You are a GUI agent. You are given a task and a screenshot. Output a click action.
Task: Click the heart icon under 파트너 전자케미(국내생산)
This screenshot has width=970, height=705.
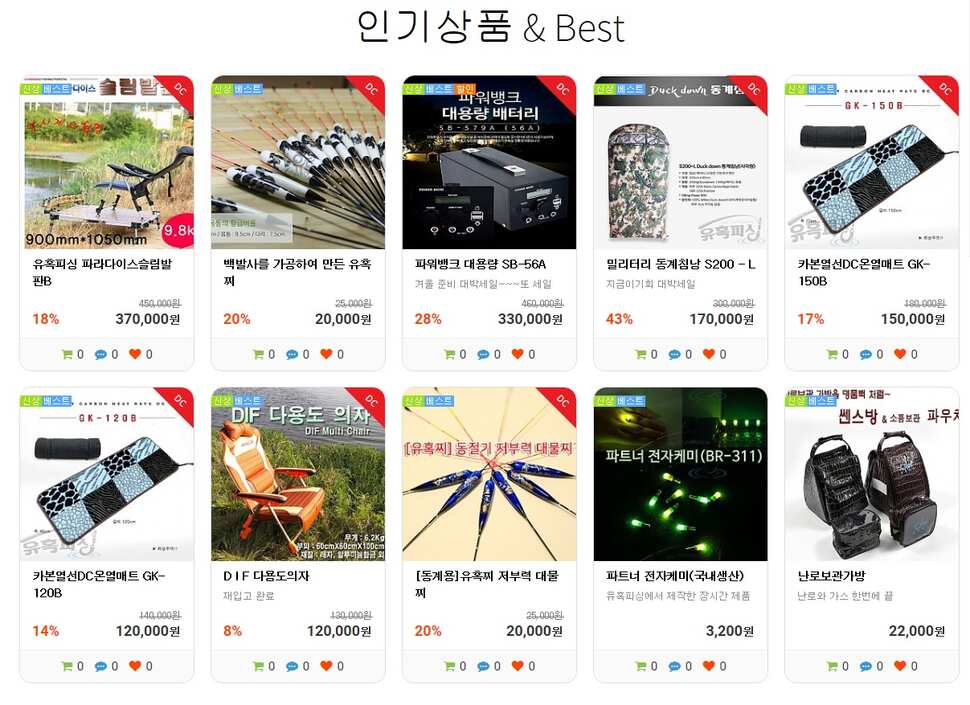click(x=708, y=665)
